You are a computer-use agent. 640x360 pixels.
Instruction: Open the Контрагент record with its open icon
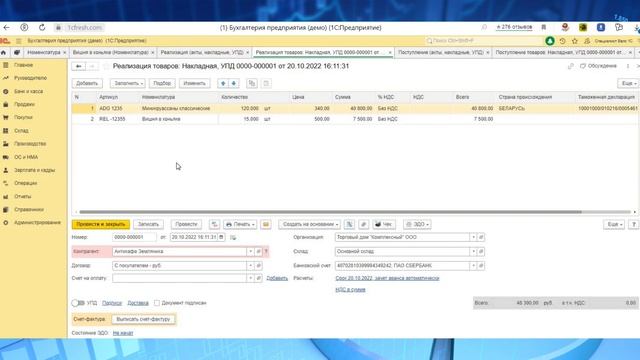258,251
